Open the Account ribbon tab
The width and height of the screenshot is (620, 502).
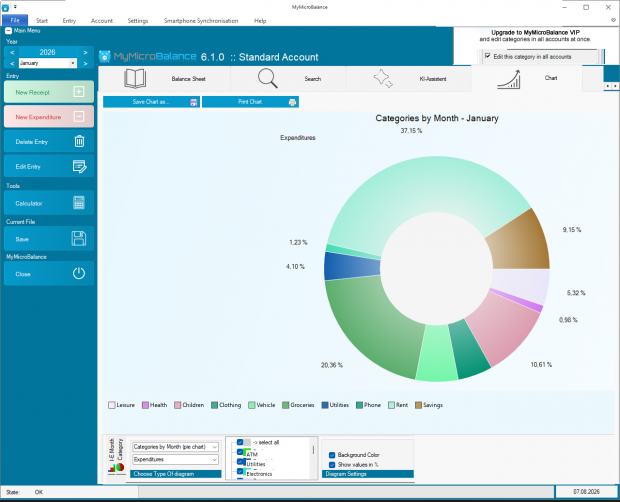coord(102,21)
